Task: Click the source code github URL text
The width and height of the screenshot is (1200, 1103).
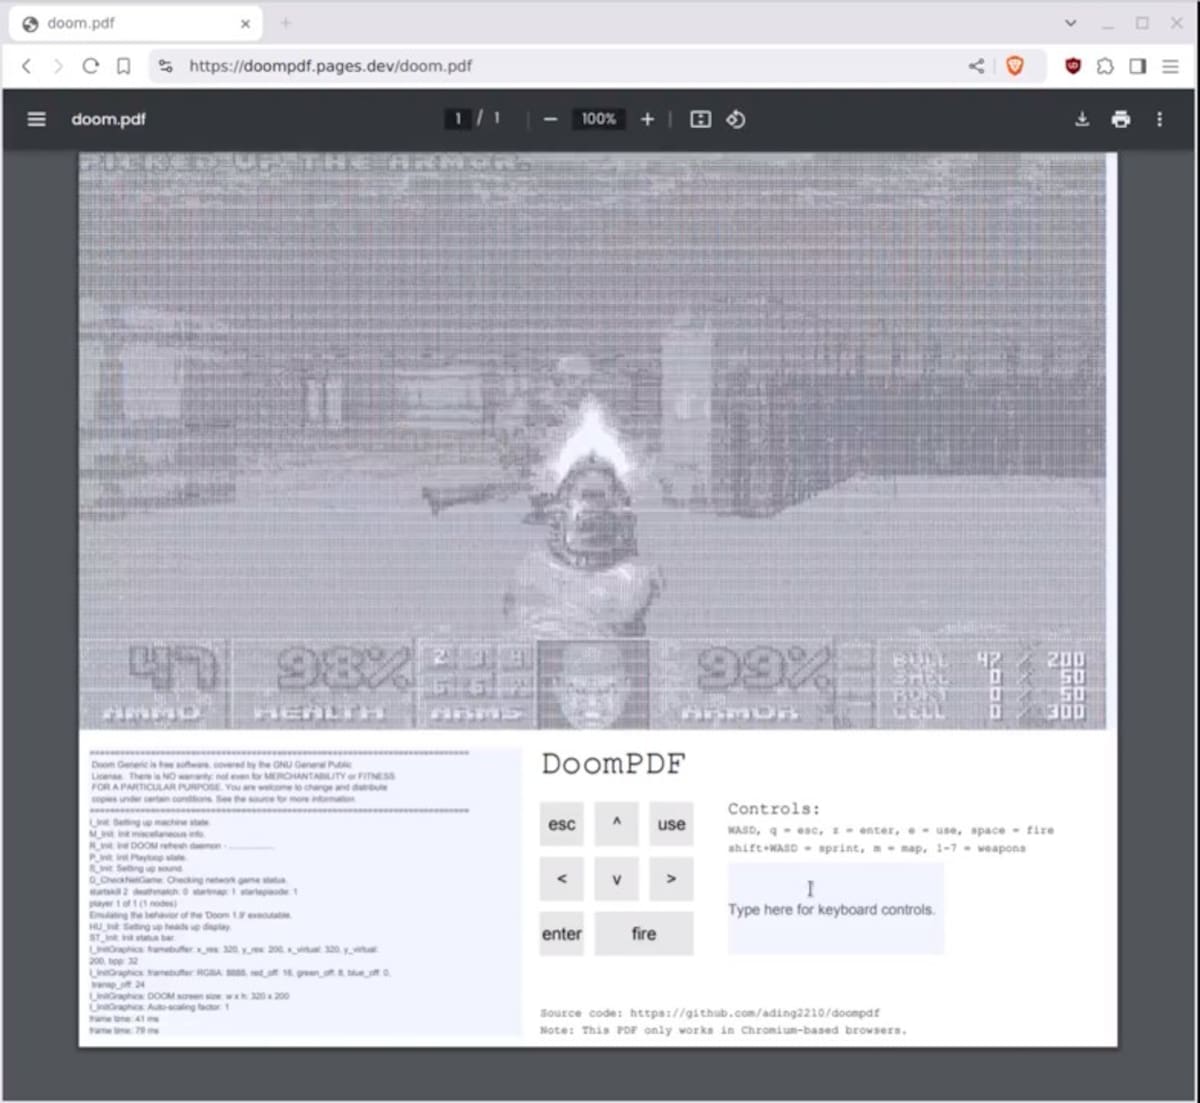Action: tap(755, 1012)
